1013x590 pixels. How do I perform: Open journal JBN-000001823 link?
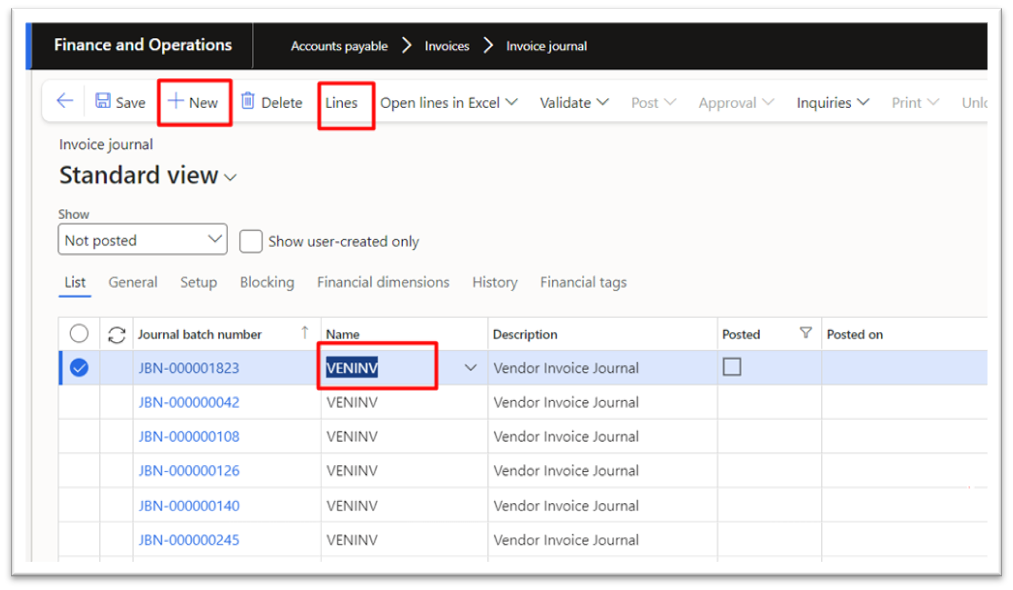coord(189,368)
